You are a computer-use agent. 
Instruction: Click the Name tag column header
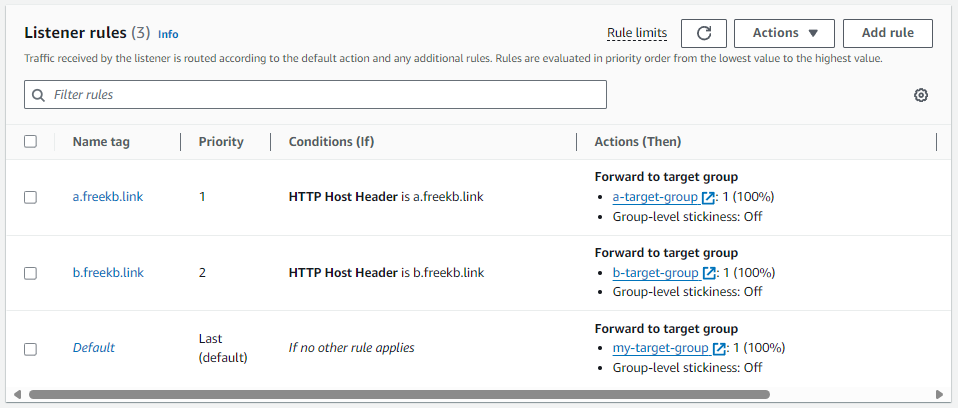pyautogui.click(x=101, y=142)
